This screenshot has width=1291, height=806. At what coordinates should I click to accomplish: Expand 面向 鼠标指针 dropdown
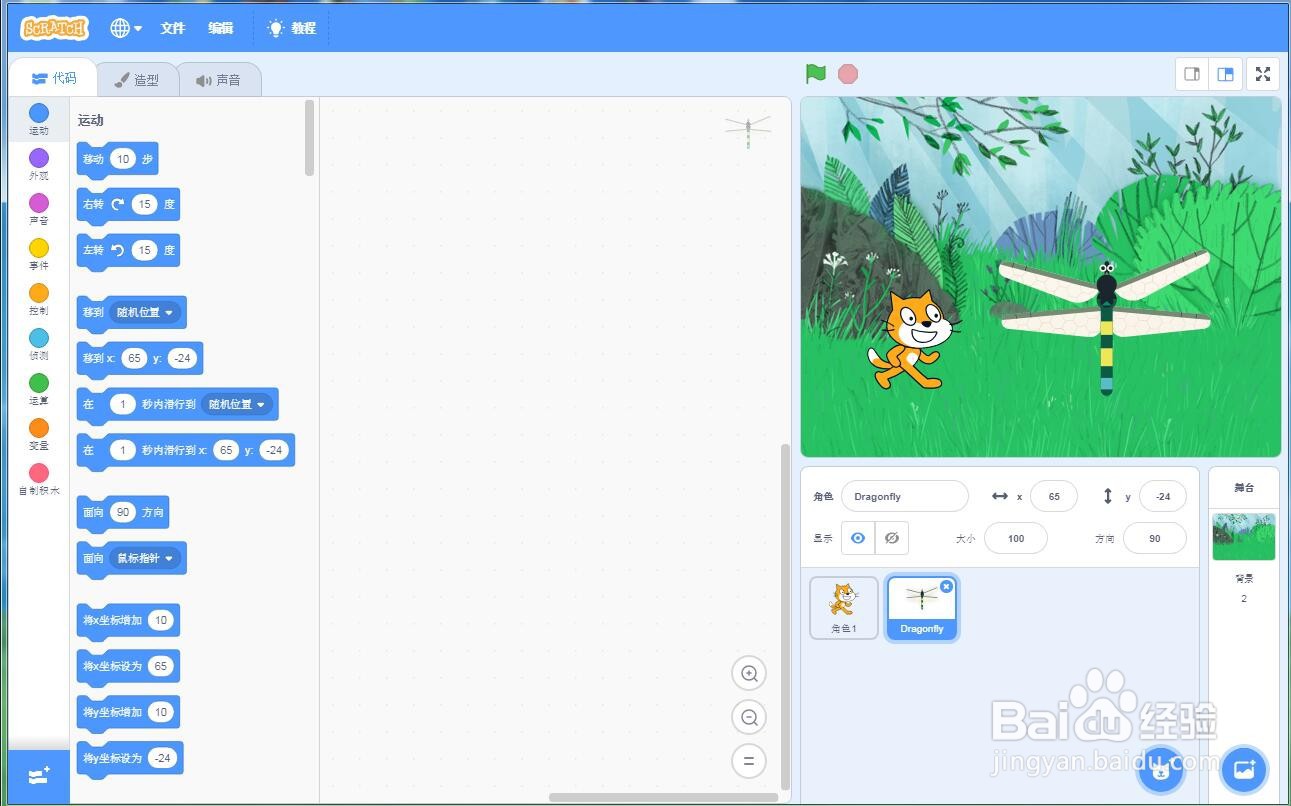point(145,558)
